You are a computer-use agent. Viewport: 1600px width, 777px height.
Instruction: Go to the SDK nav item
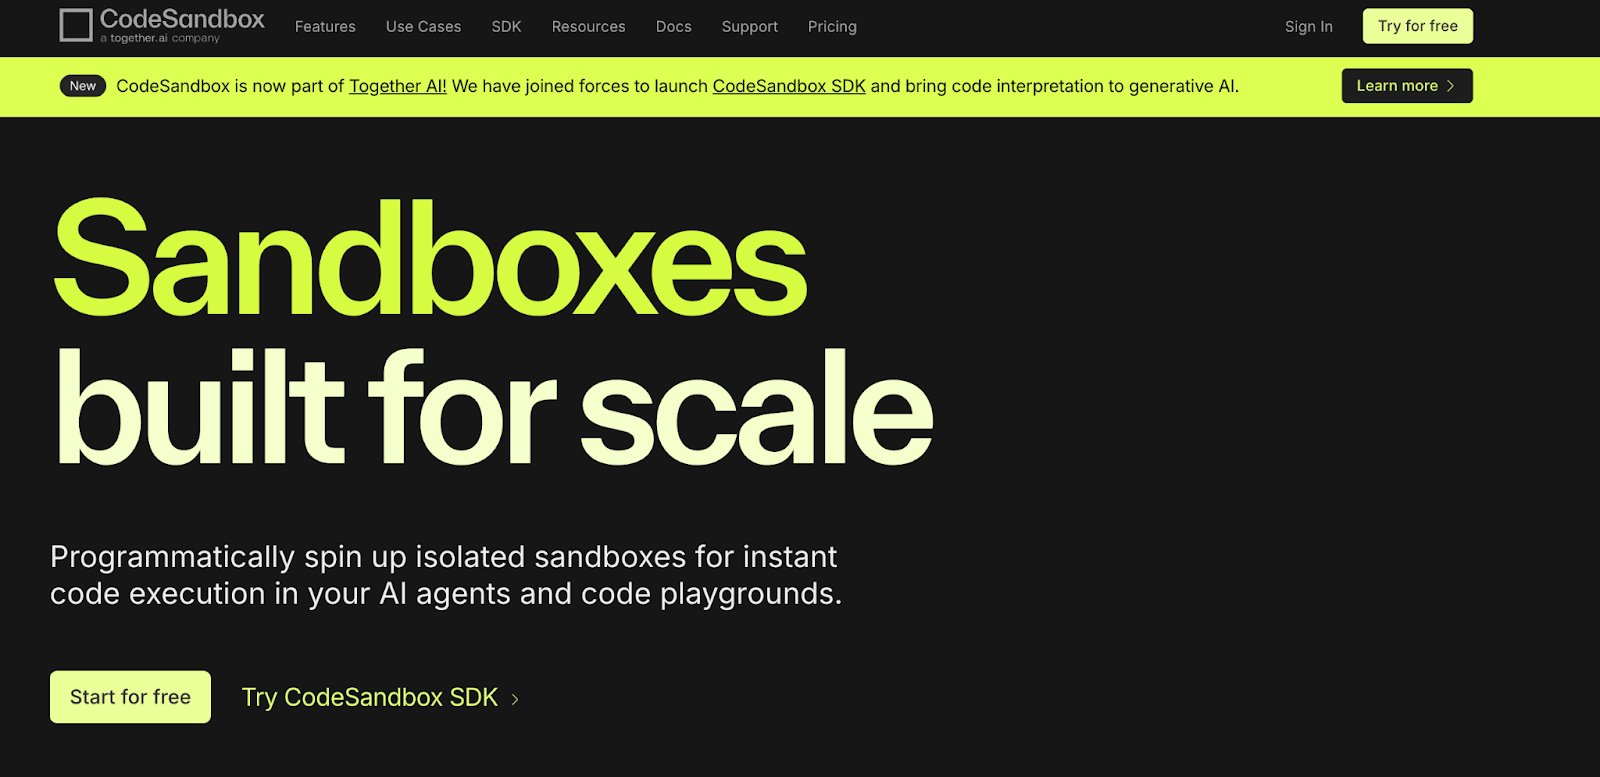(506, 27)
